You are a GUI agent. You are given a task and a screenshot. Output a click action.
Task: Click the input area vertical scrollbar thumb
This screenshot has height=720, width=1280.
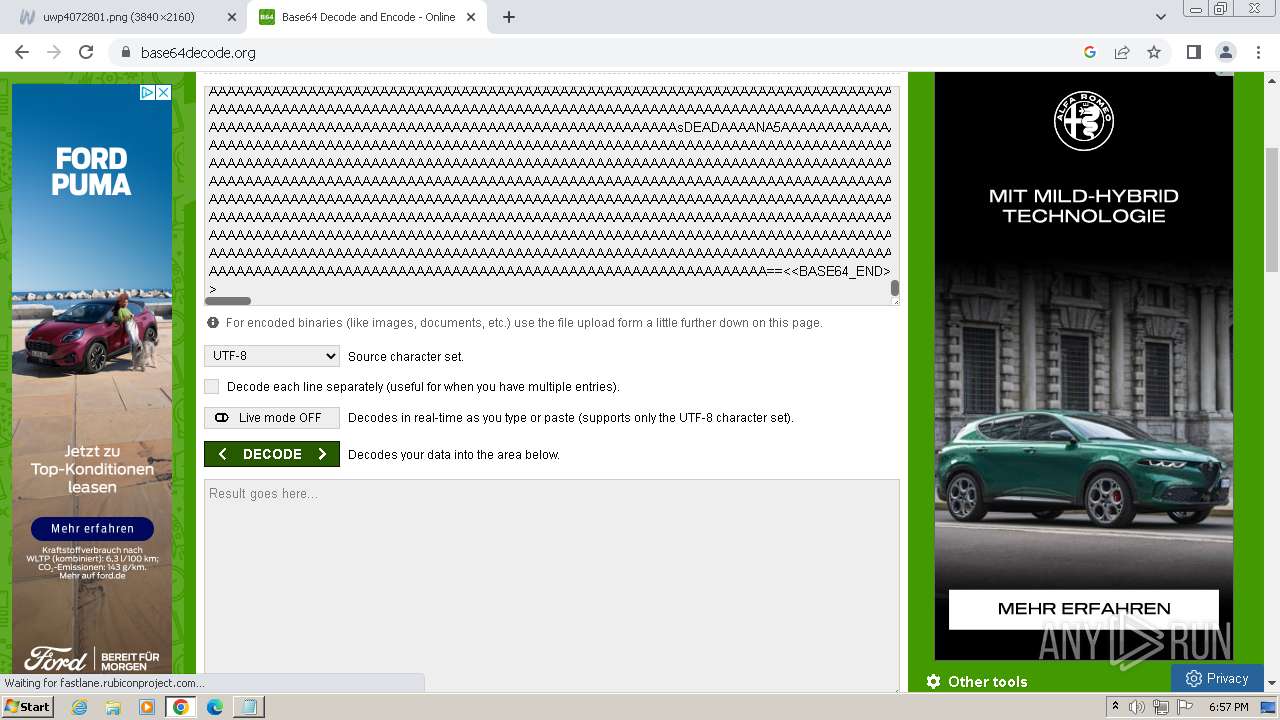[895, 288]
